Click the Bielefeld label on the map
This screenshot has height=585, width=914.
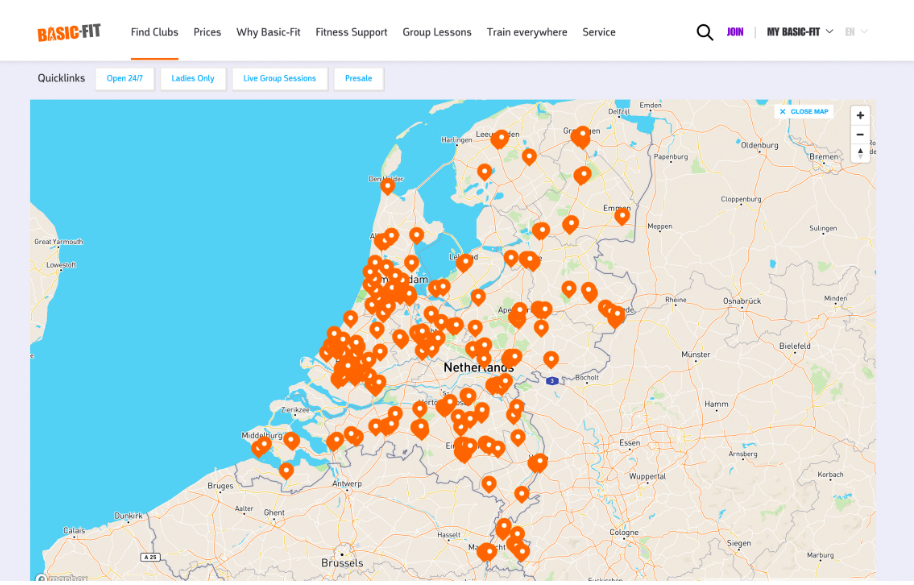(795, 346)
